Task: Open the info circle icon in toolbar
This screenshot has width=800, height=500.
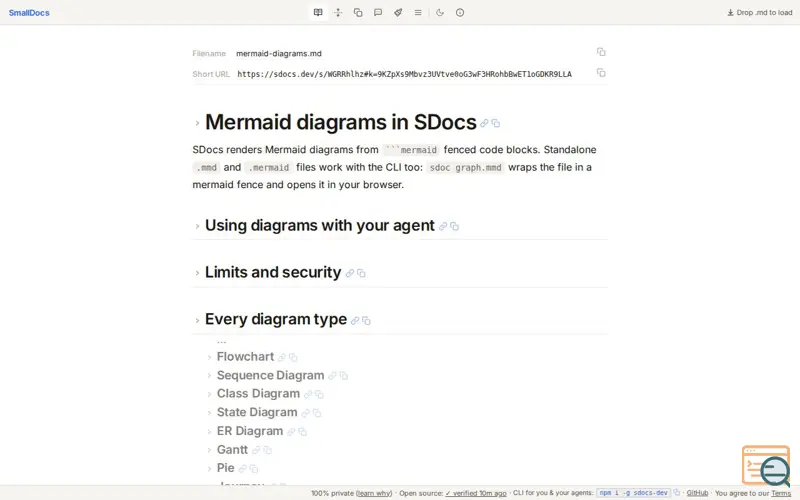Action: (x=460, y=12)
